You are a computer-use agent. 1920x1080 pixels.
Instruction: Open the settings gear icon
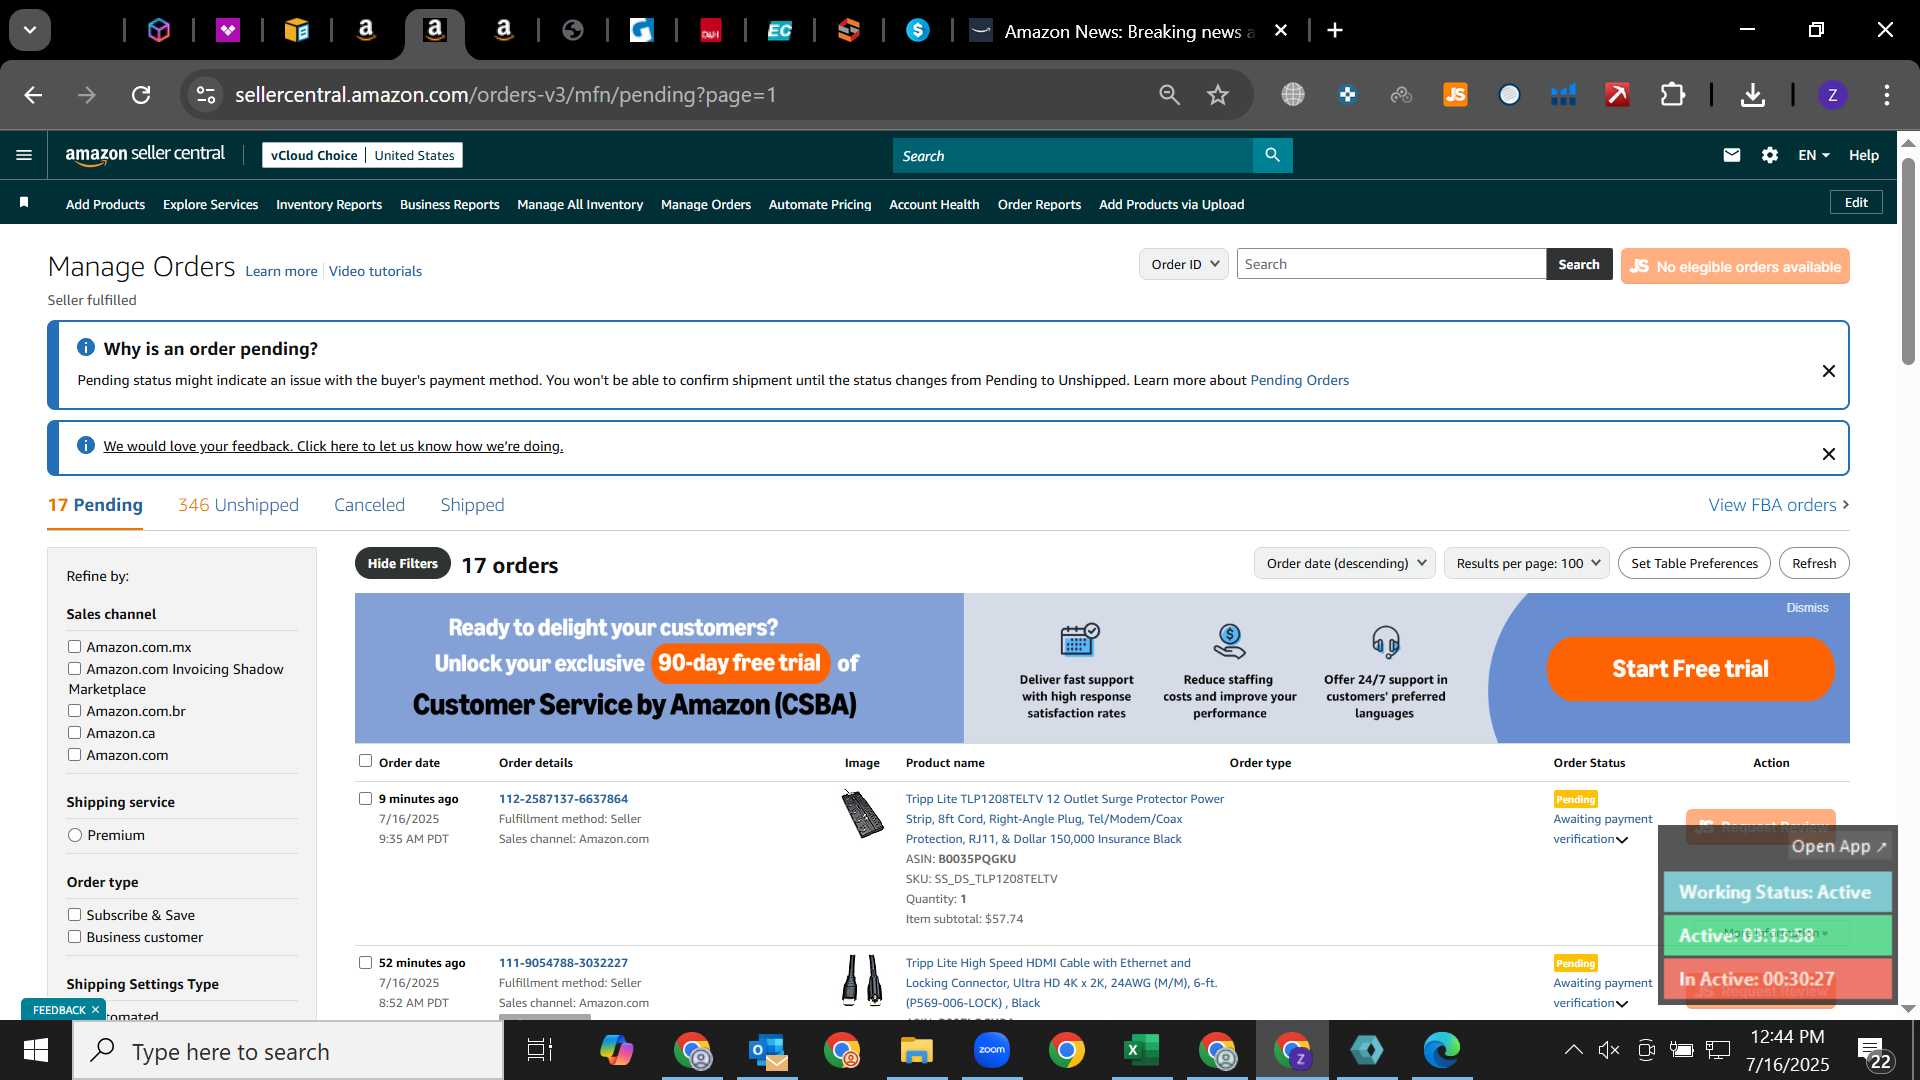tap(1770, 155)
